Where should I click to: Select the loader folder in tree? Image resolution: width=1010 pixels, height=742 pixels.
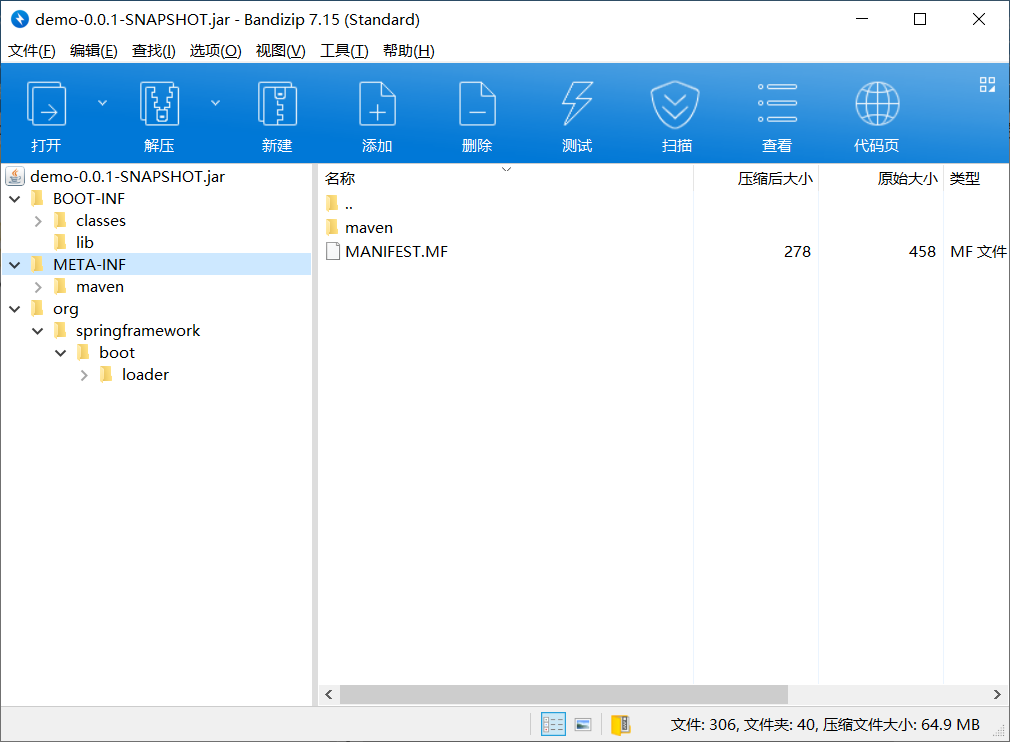pyautogui.click(x=145, y=375)
